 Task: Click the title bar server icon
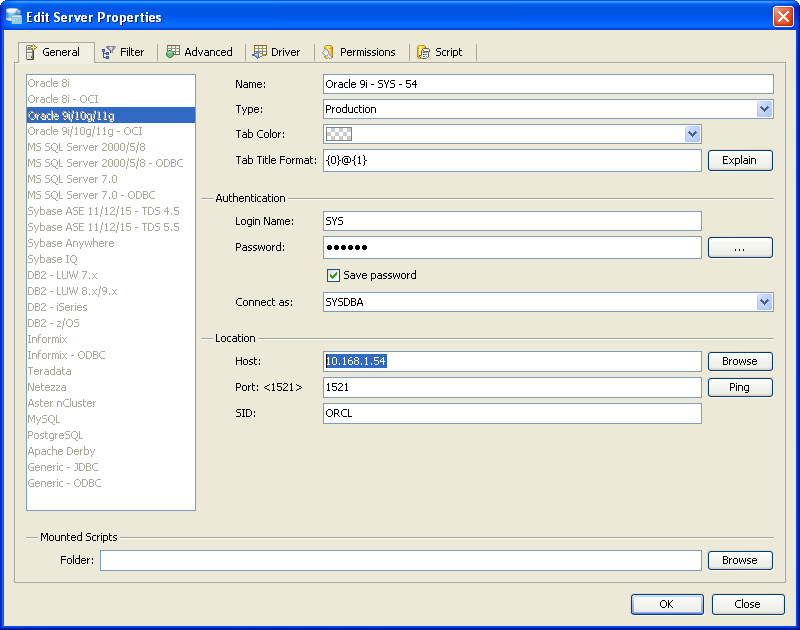click(14, 16)
